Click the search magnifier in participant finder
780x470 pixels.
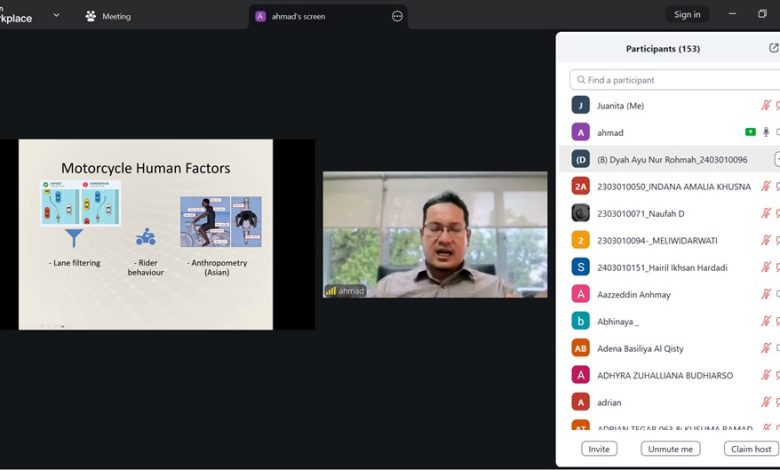(580, 80)
